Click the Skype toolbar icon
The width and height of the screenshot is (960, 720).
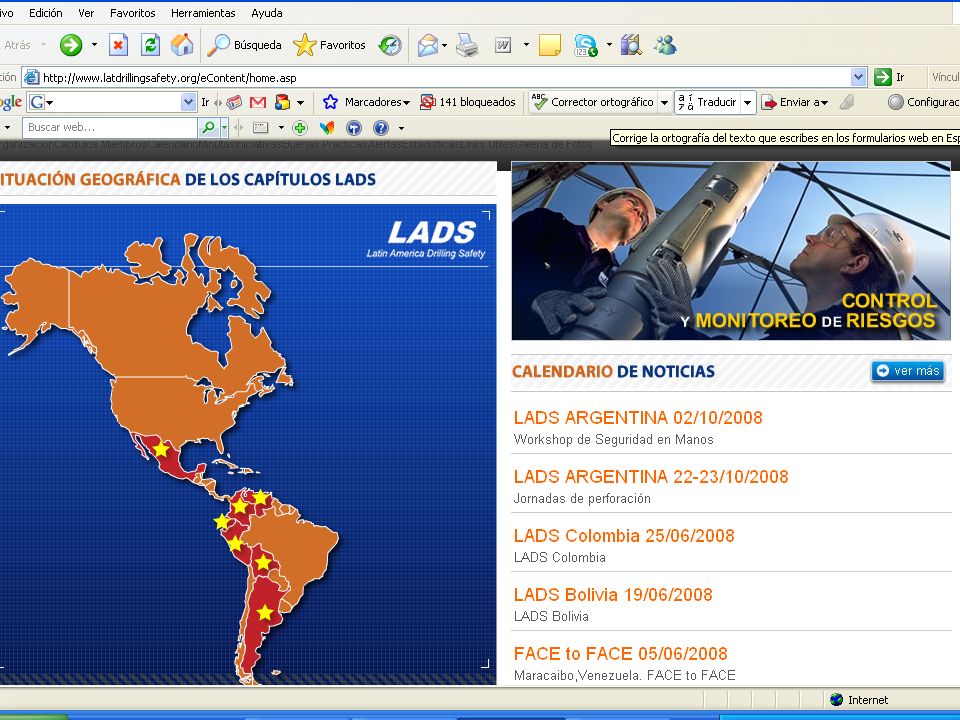[586, 45]
